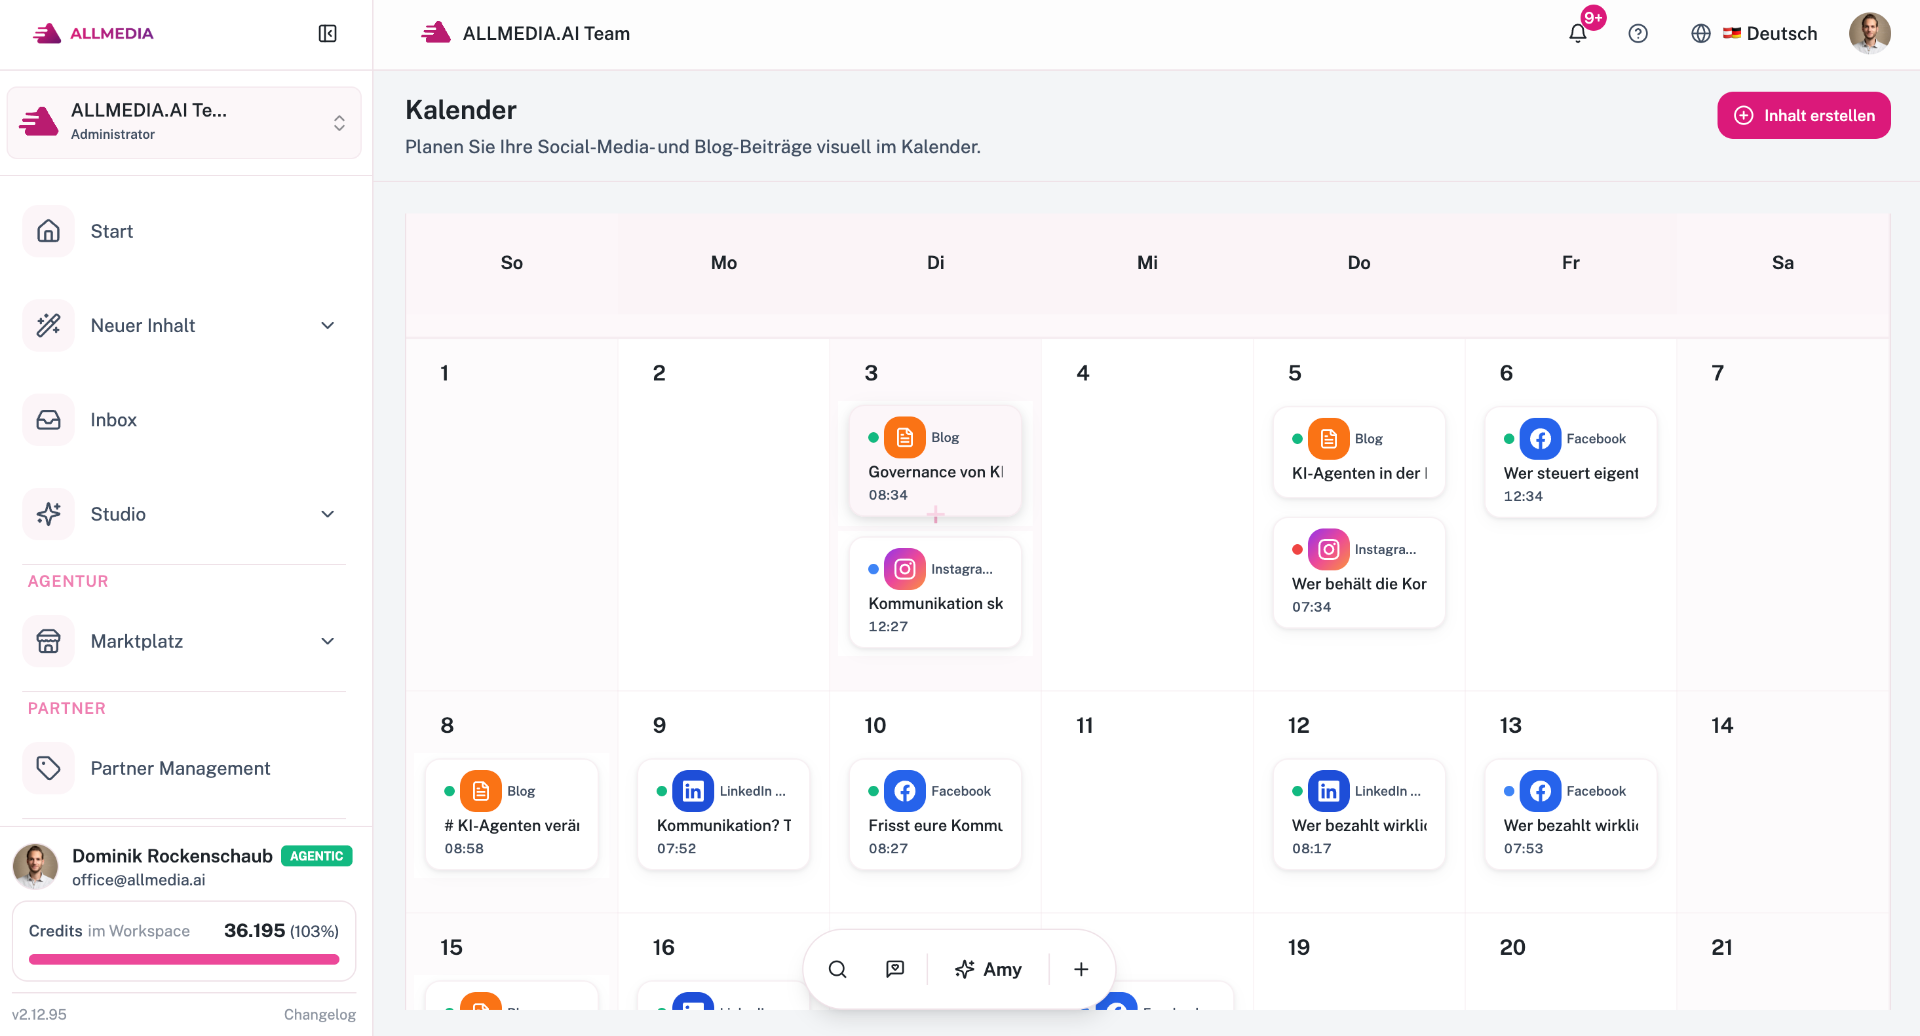The height and width of the screenshot is (1036, 1920).
Task: Open 'Governance von KI' post at 08:34
Action: tap(935, 461)
